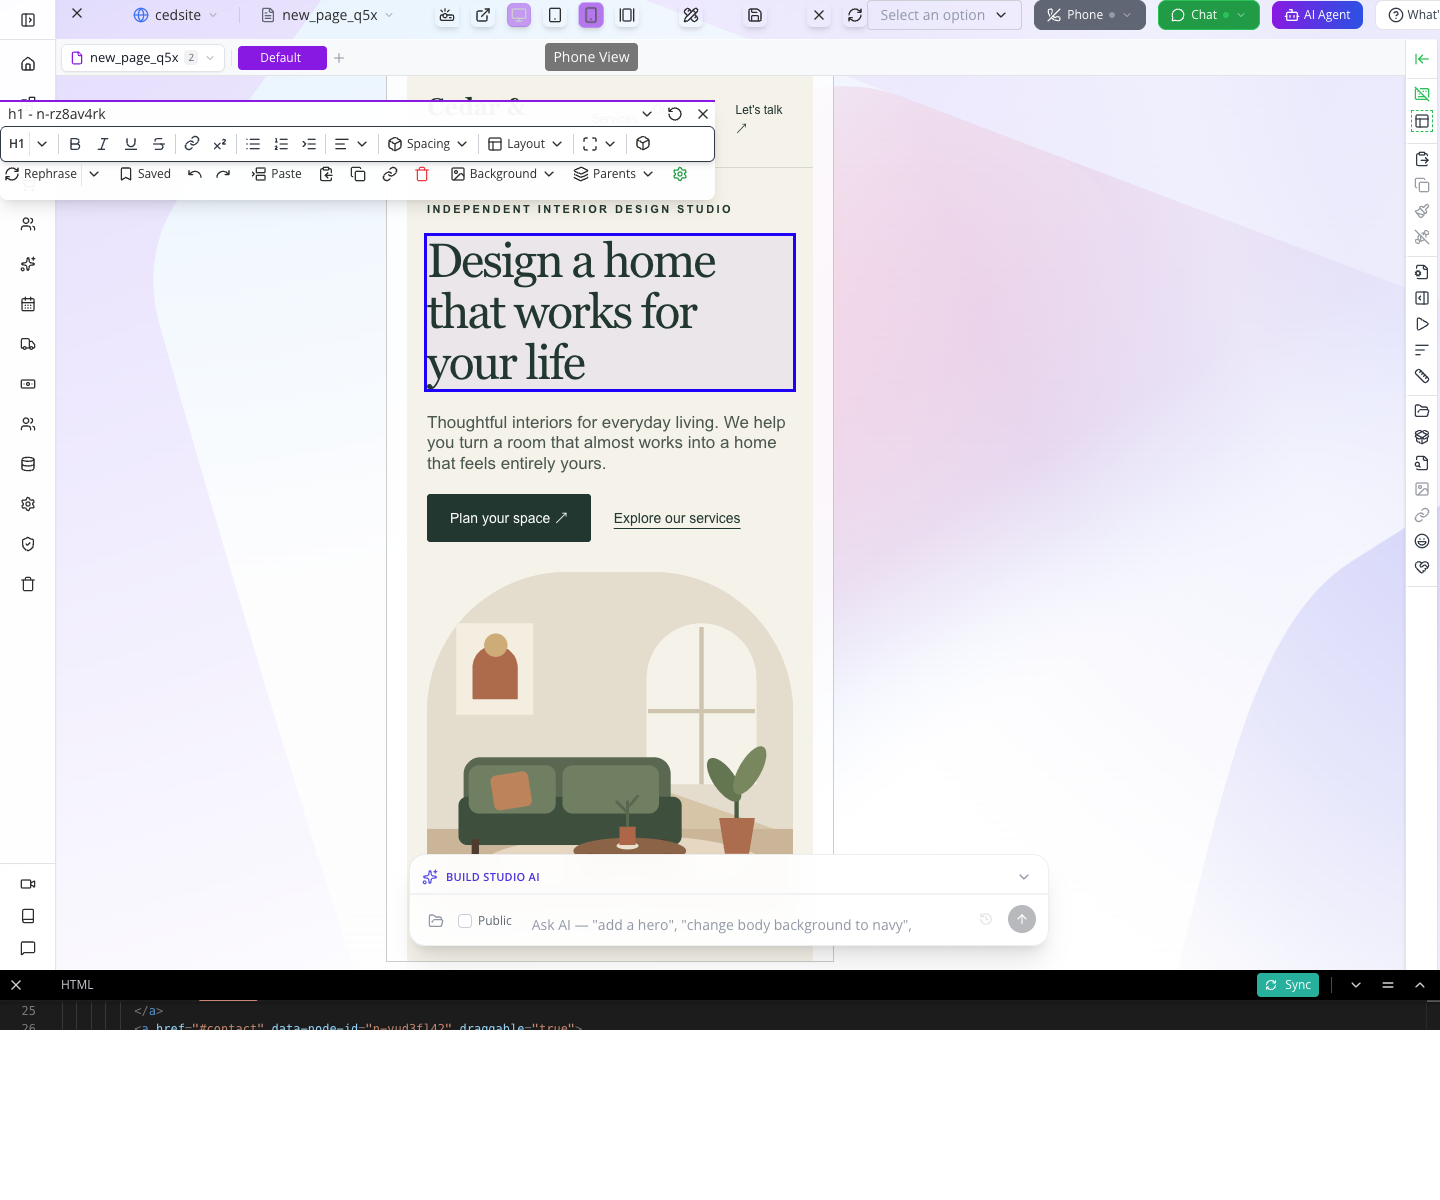The image size is (1440, 1200).
Task: Insert a link with the link icon
Action: click(192, 144)
